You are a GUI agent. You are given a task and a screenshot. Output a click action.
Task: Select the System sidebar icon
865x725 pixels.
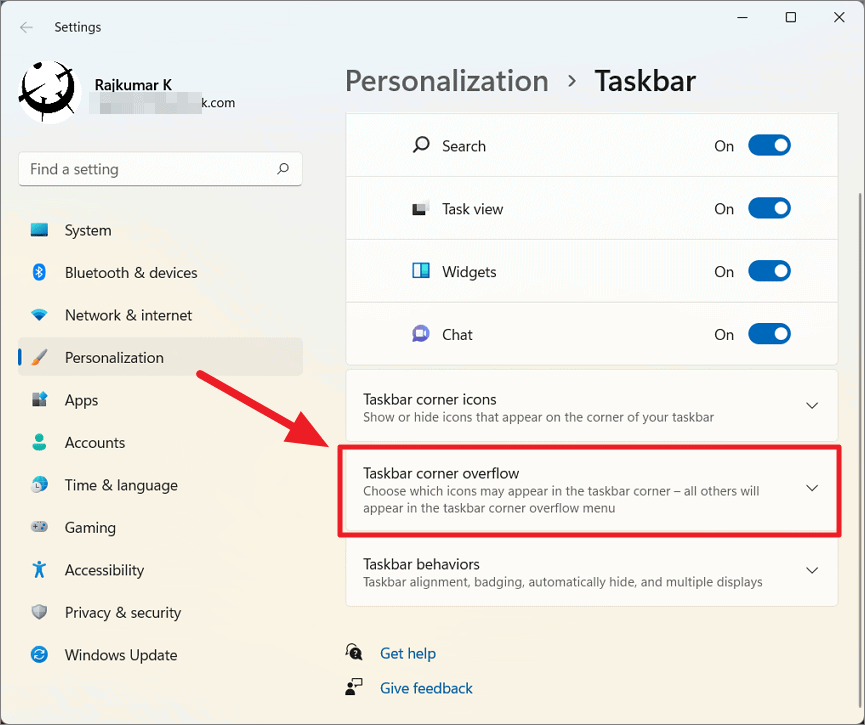tap(39, 230)
